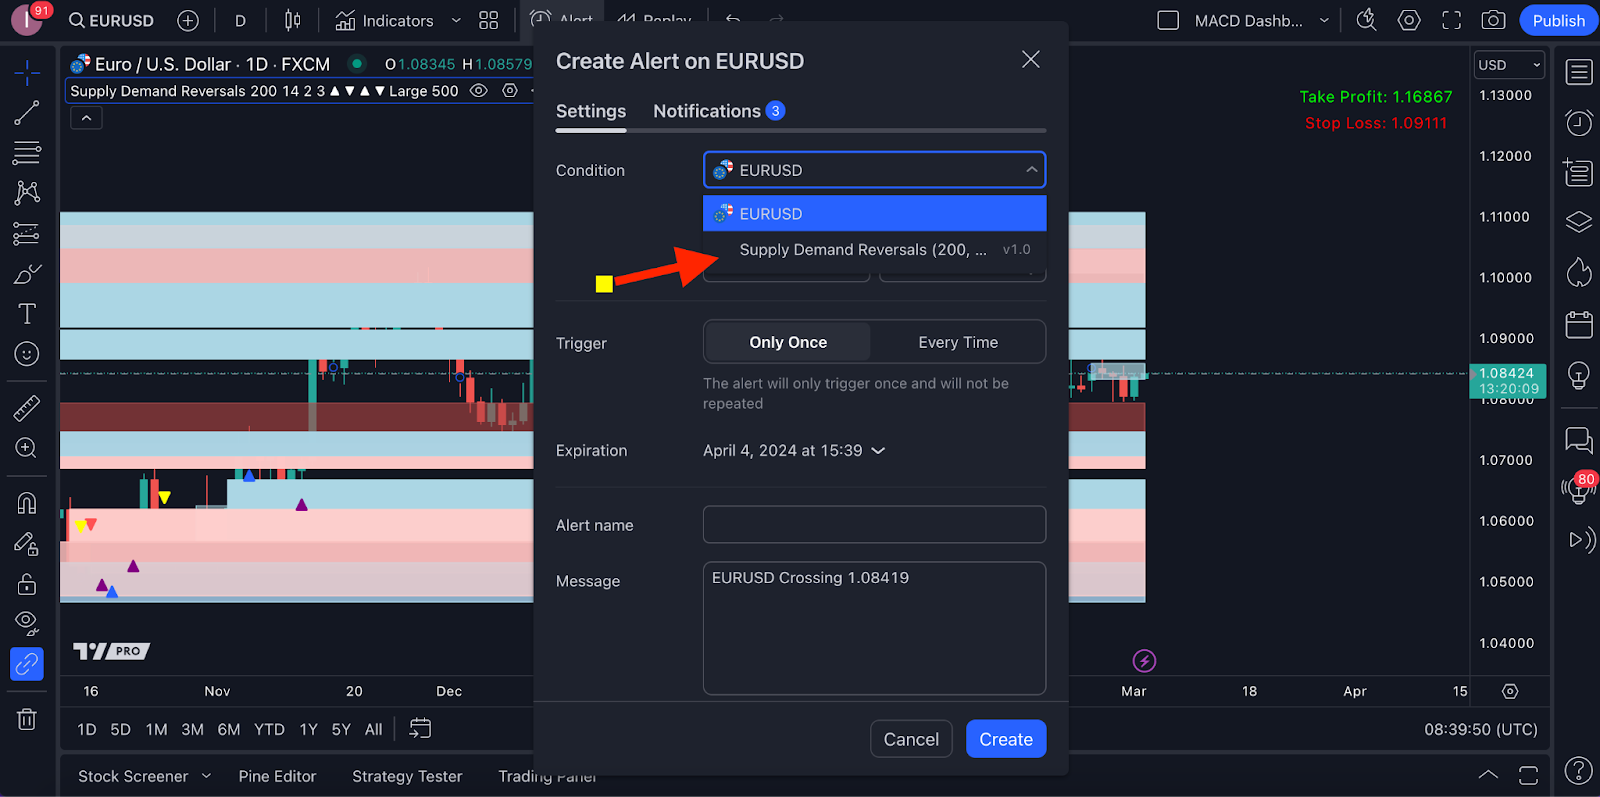
Task: Remove drawings with trash icon
Action: point(27,719)
